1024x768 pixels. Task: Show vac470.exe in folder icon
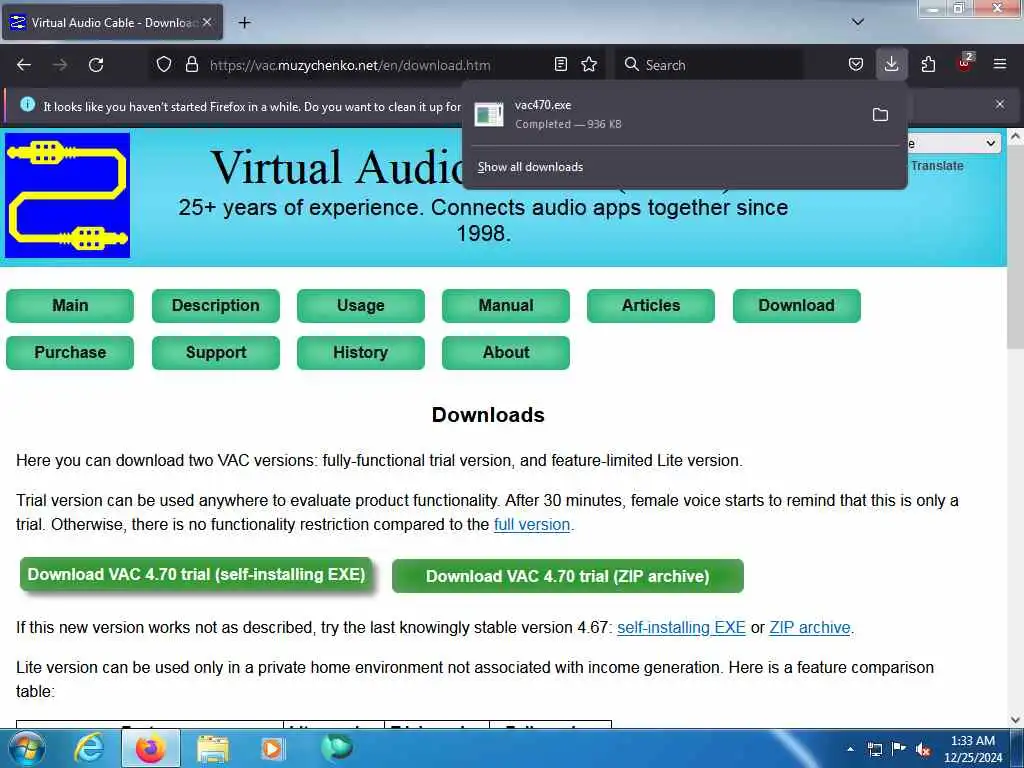[880, 115]
